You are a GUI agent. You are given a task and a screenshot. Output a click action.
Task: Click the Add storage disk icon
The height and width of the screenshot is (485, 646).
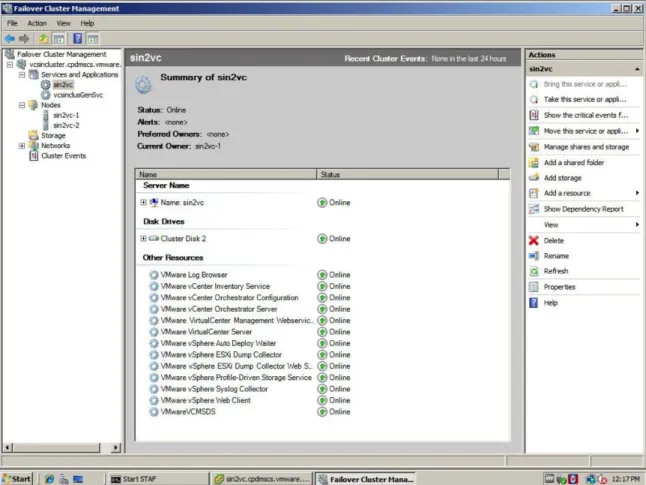(x=534, y=178)
